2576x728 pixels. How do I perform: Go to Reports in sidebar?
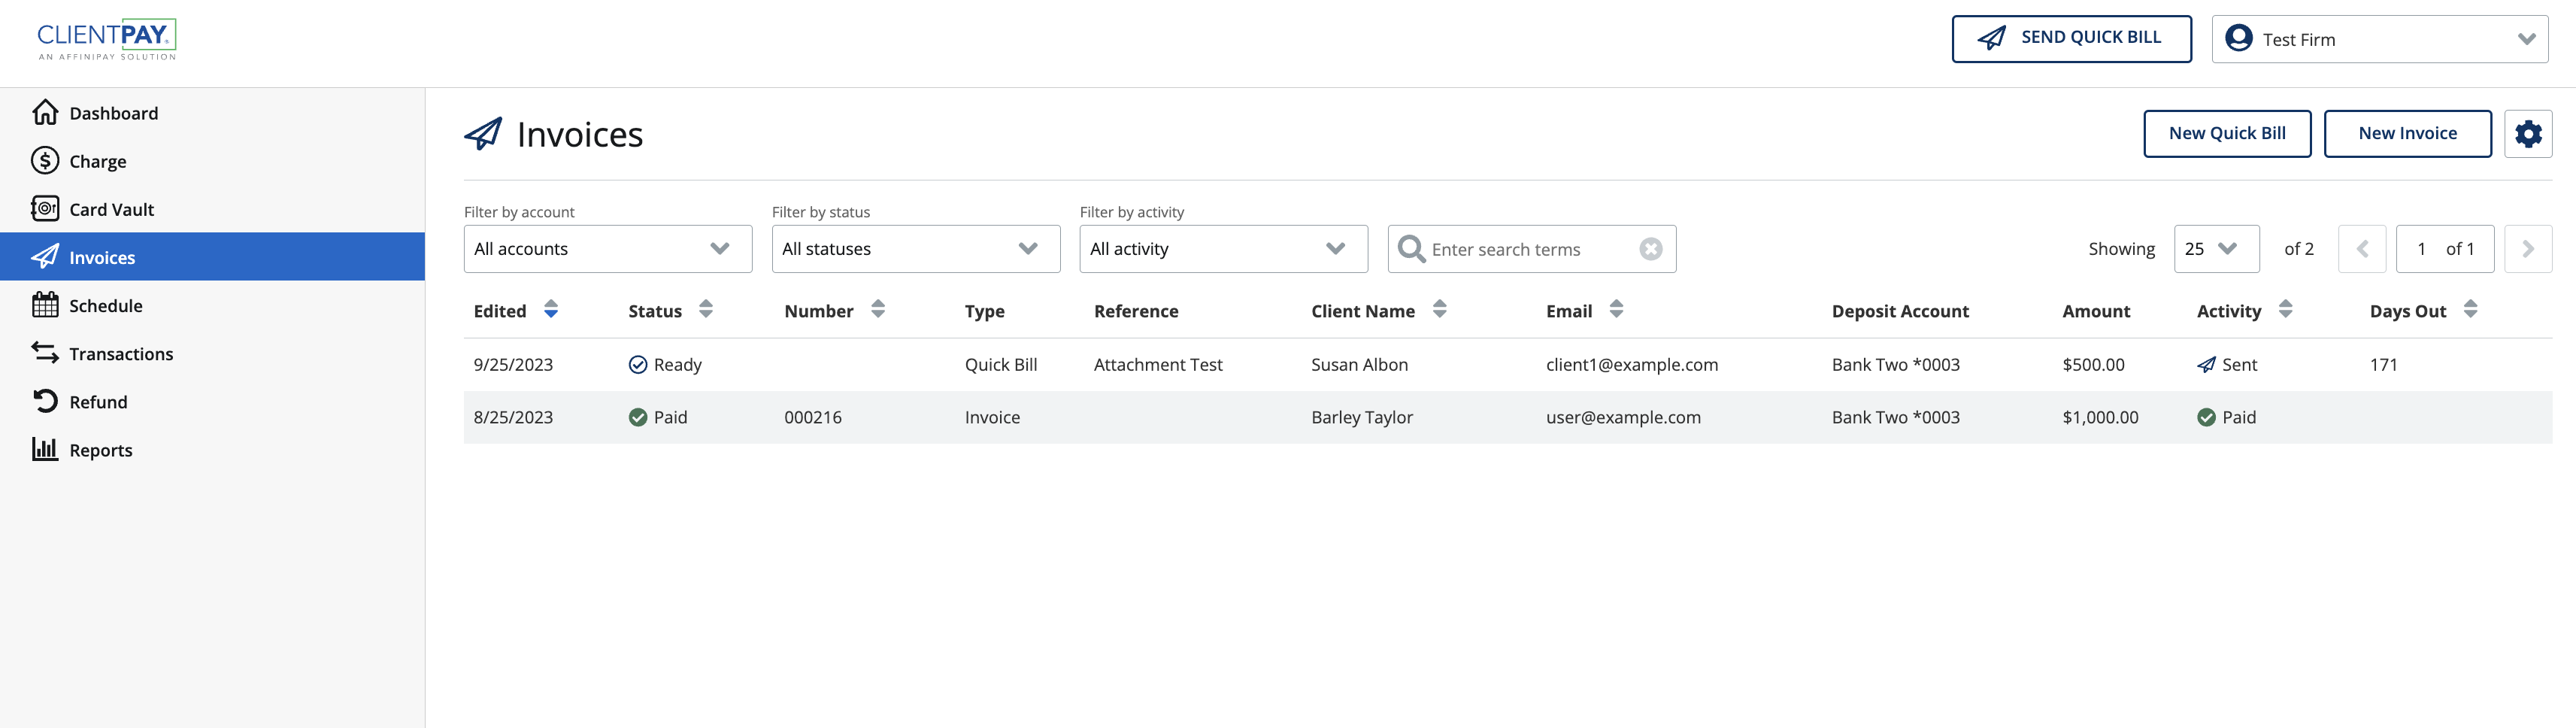pyautogui.click(x=212, y=449)
